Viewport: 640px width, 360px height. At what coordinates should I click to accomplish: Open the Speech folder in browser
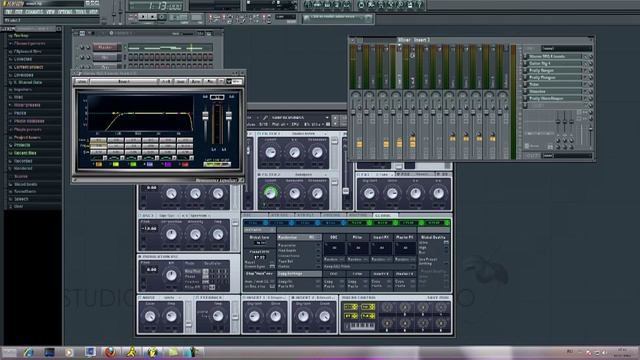click(21, 199)
